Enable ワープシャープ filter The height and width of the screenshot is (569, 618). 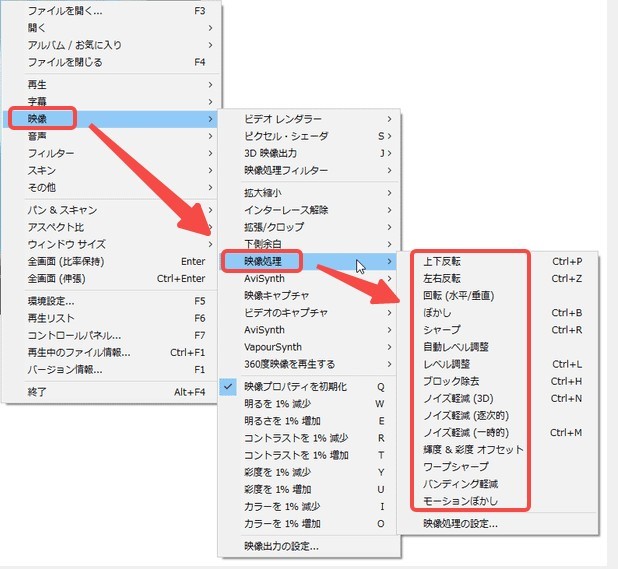(x=498, y=467)
